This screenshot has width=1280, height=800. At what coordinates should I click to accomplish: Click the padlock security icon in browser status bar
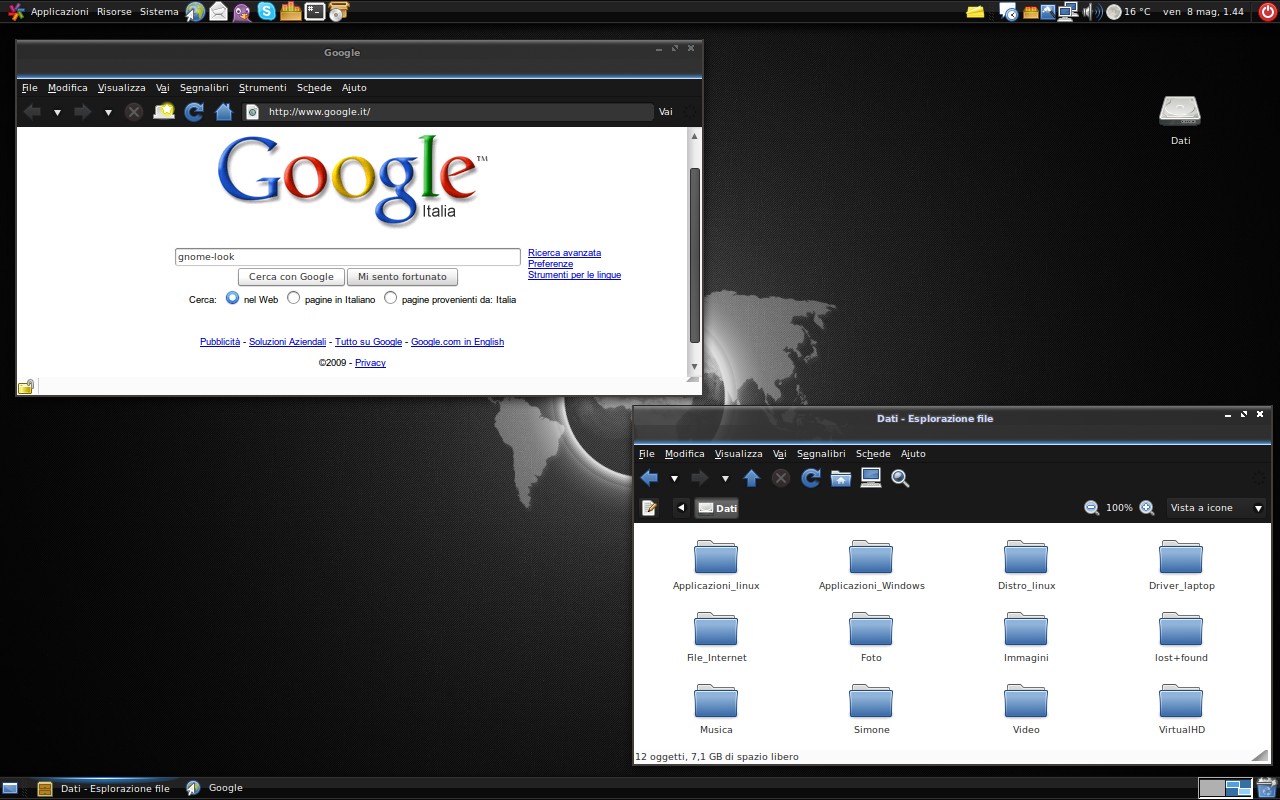tap(26, 387)
